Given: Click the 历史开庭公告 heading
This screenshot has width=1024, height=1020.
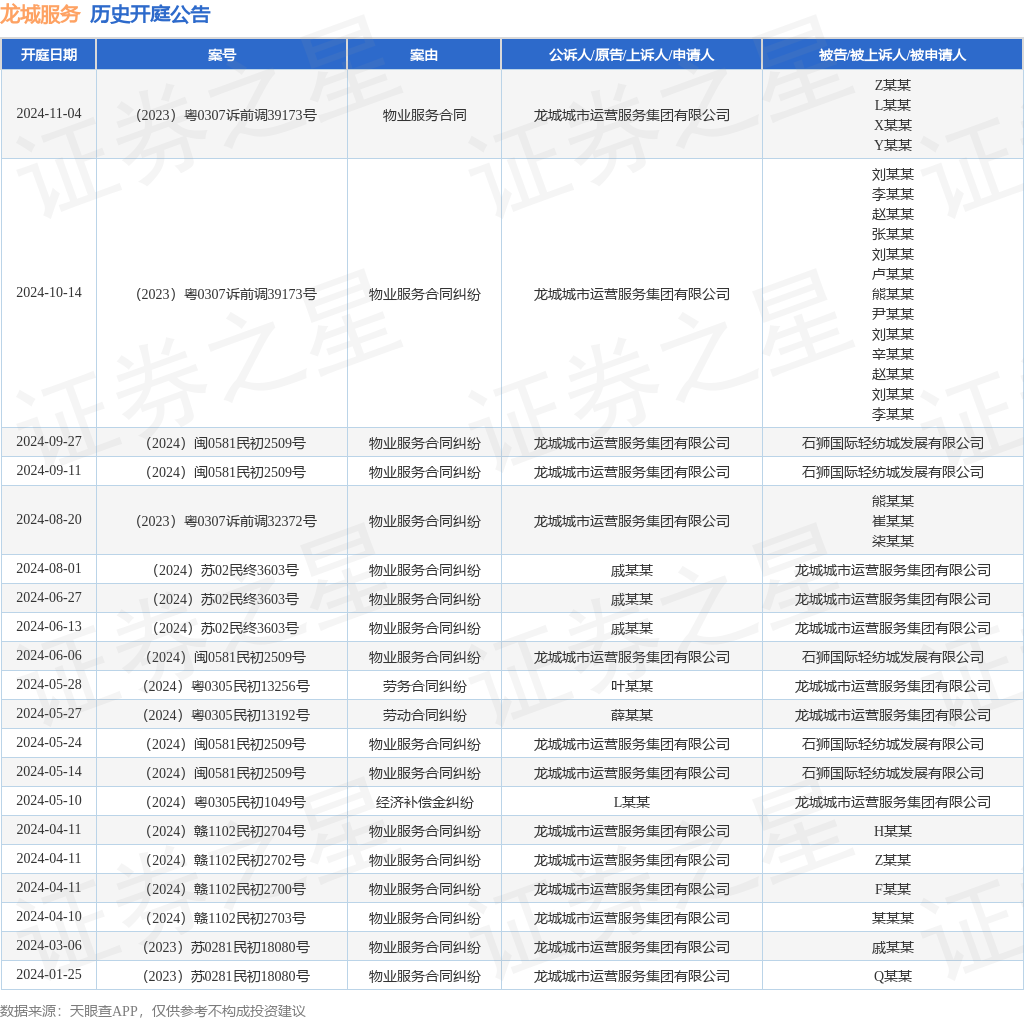Looking at the screenshot, I should [150, 14].
